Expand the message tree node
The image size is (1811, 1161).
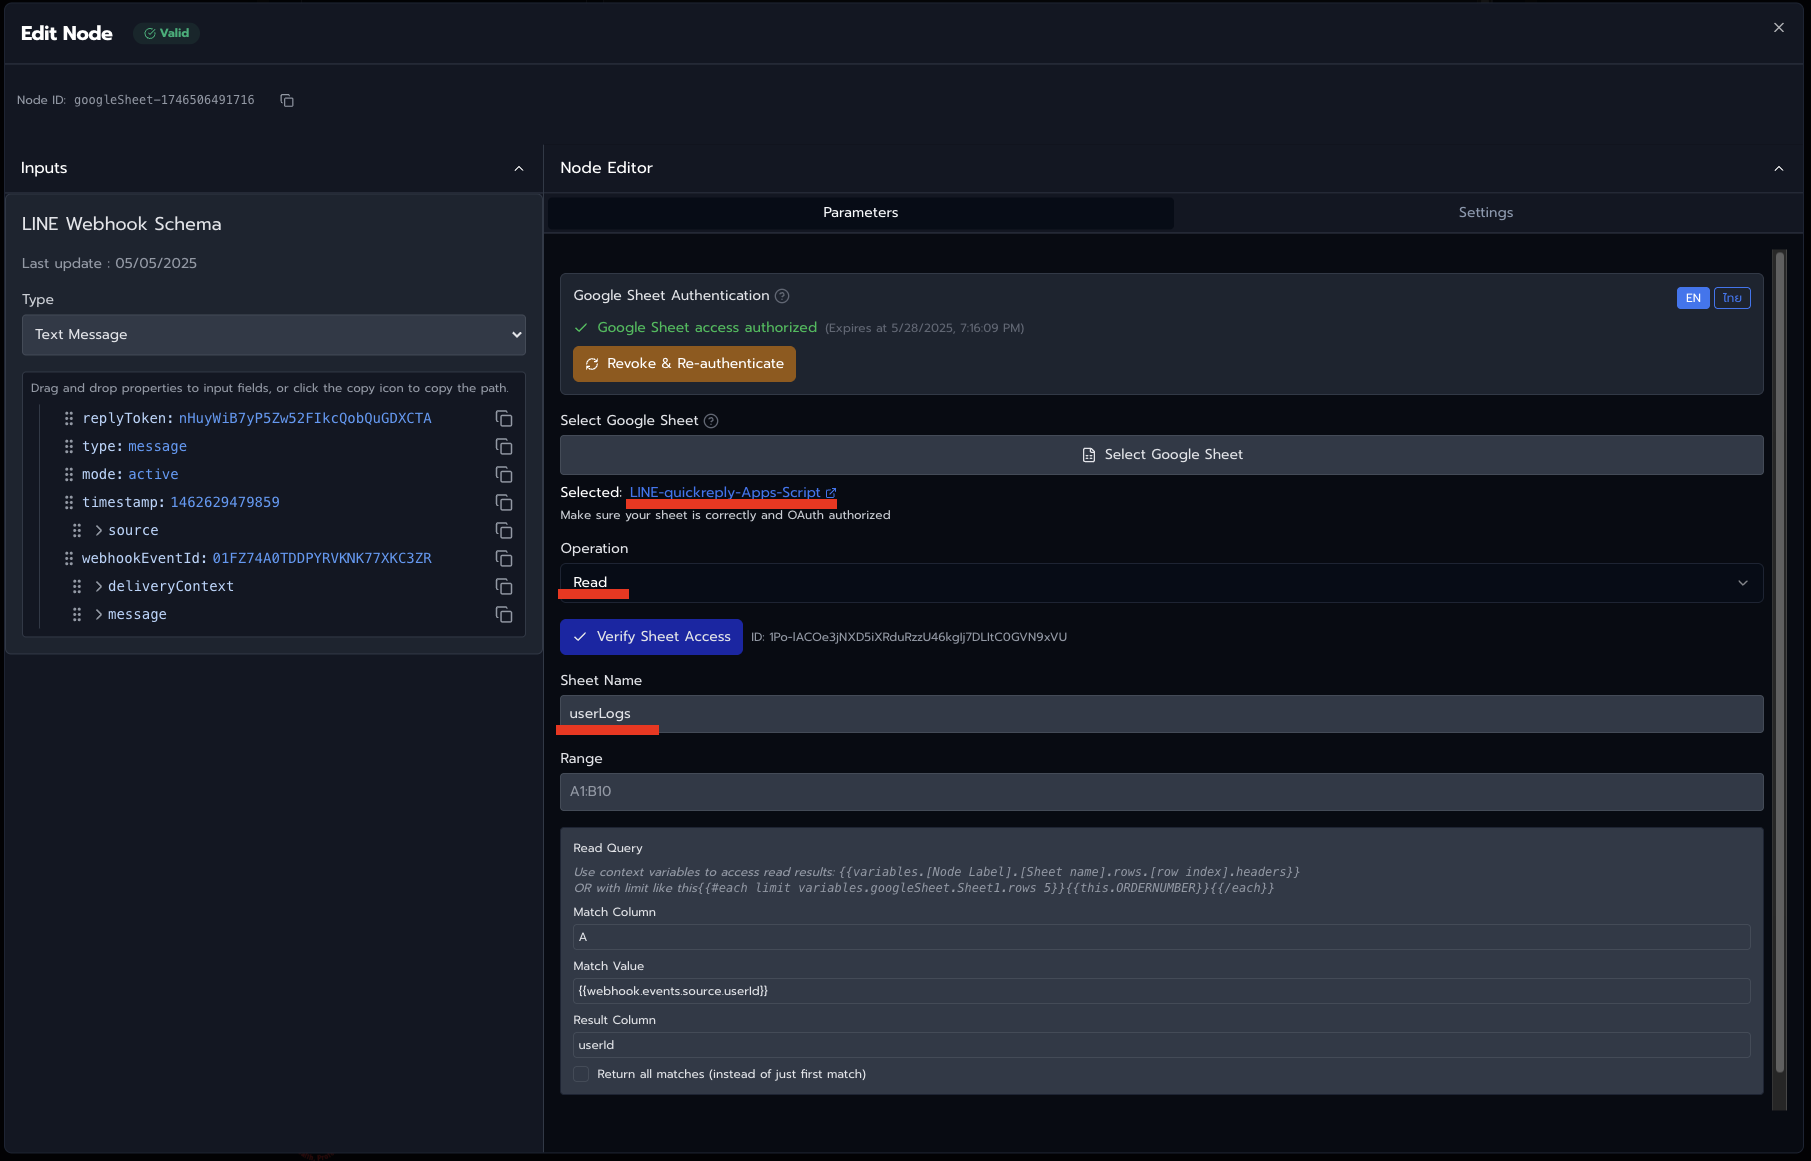point(99,614)
